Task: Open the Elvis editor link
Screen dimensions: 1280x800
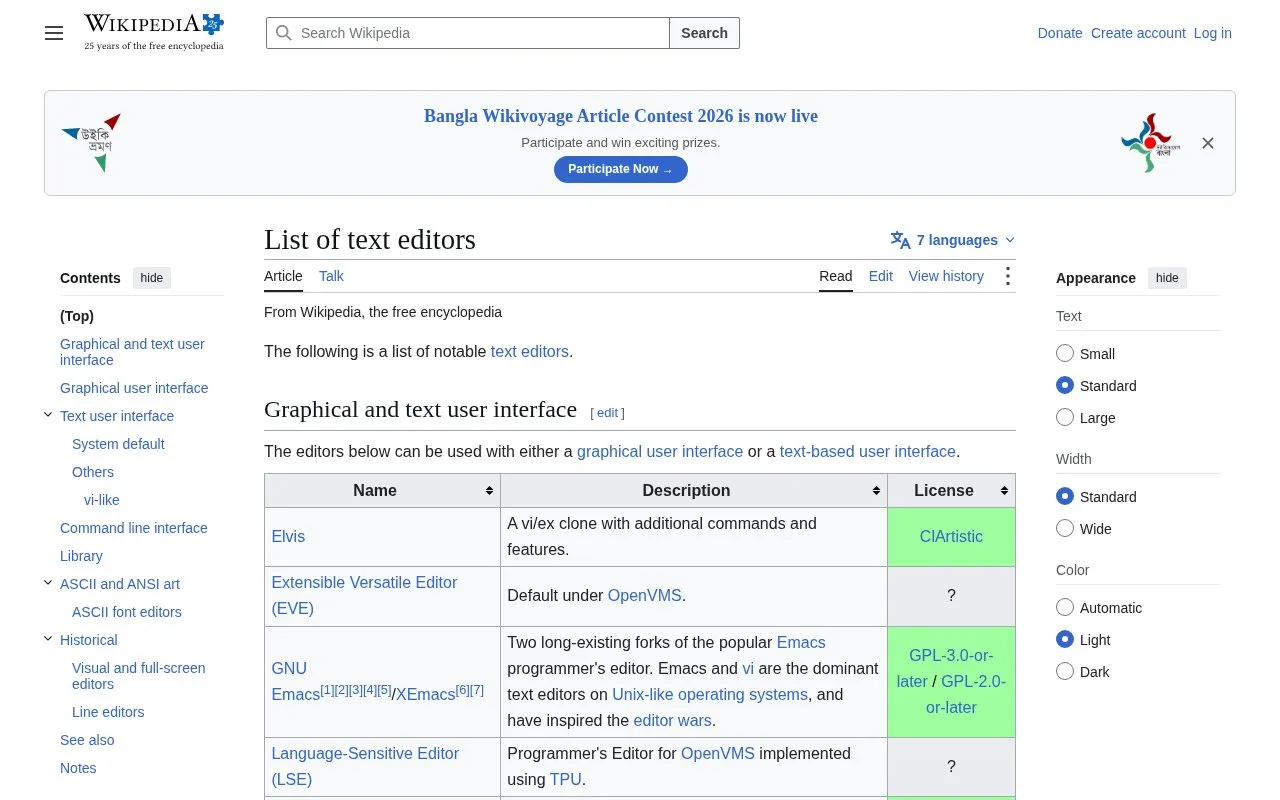Action: (x=288, y=536)
